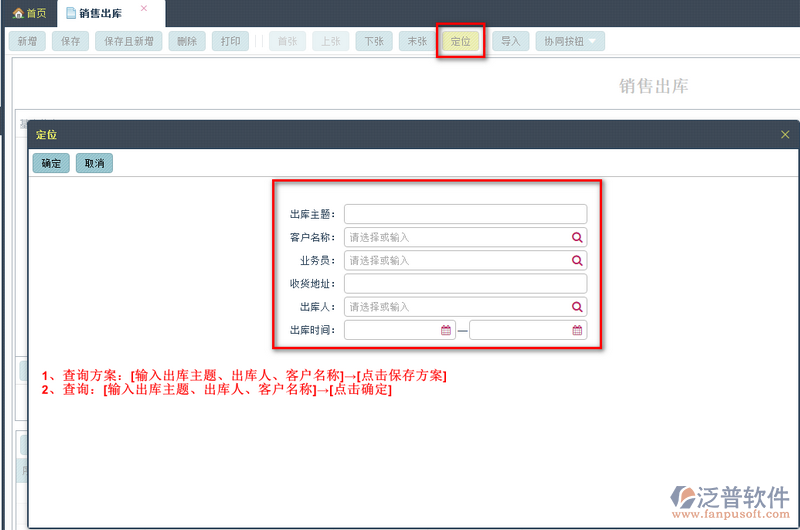Click the home icon on 首页 tab
The image size is (800, 530).
click(x=18, y=13)
